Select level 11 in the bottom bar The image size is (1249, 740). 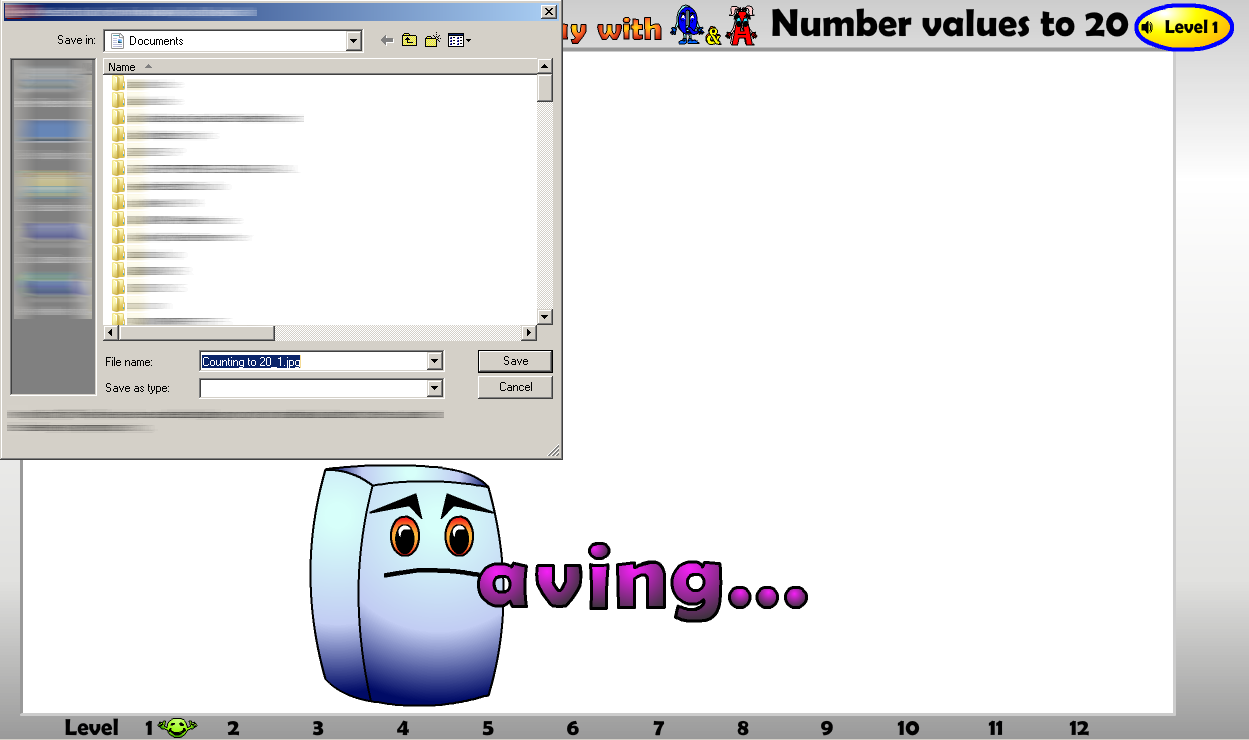(995, 728)
